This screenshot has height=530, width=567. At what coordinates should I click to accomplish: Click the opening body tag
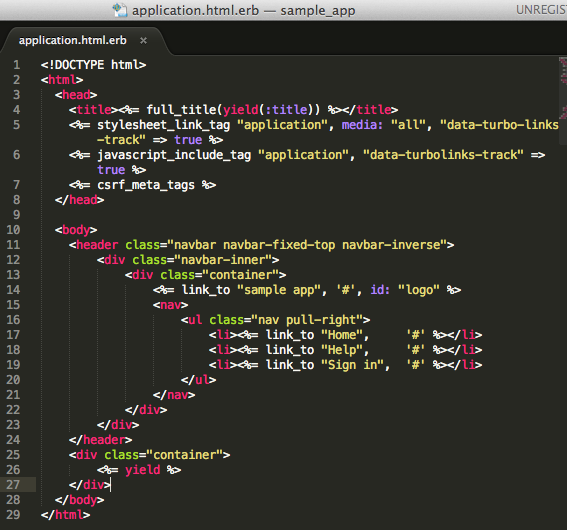coord(76,230)
